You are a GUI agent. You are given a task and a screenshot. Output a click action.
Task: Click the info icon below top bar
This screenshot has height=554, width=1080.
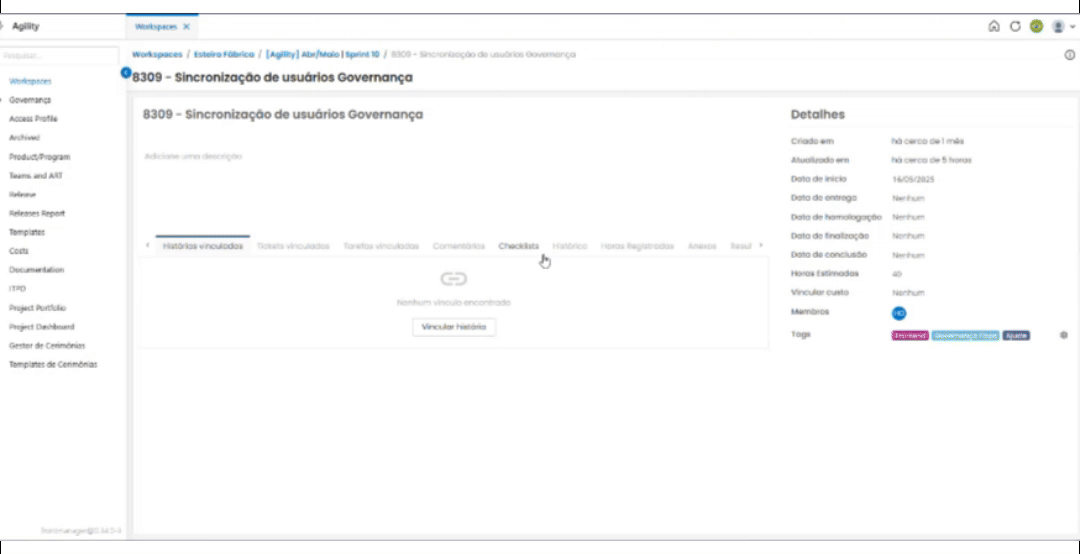point(1070,55)
